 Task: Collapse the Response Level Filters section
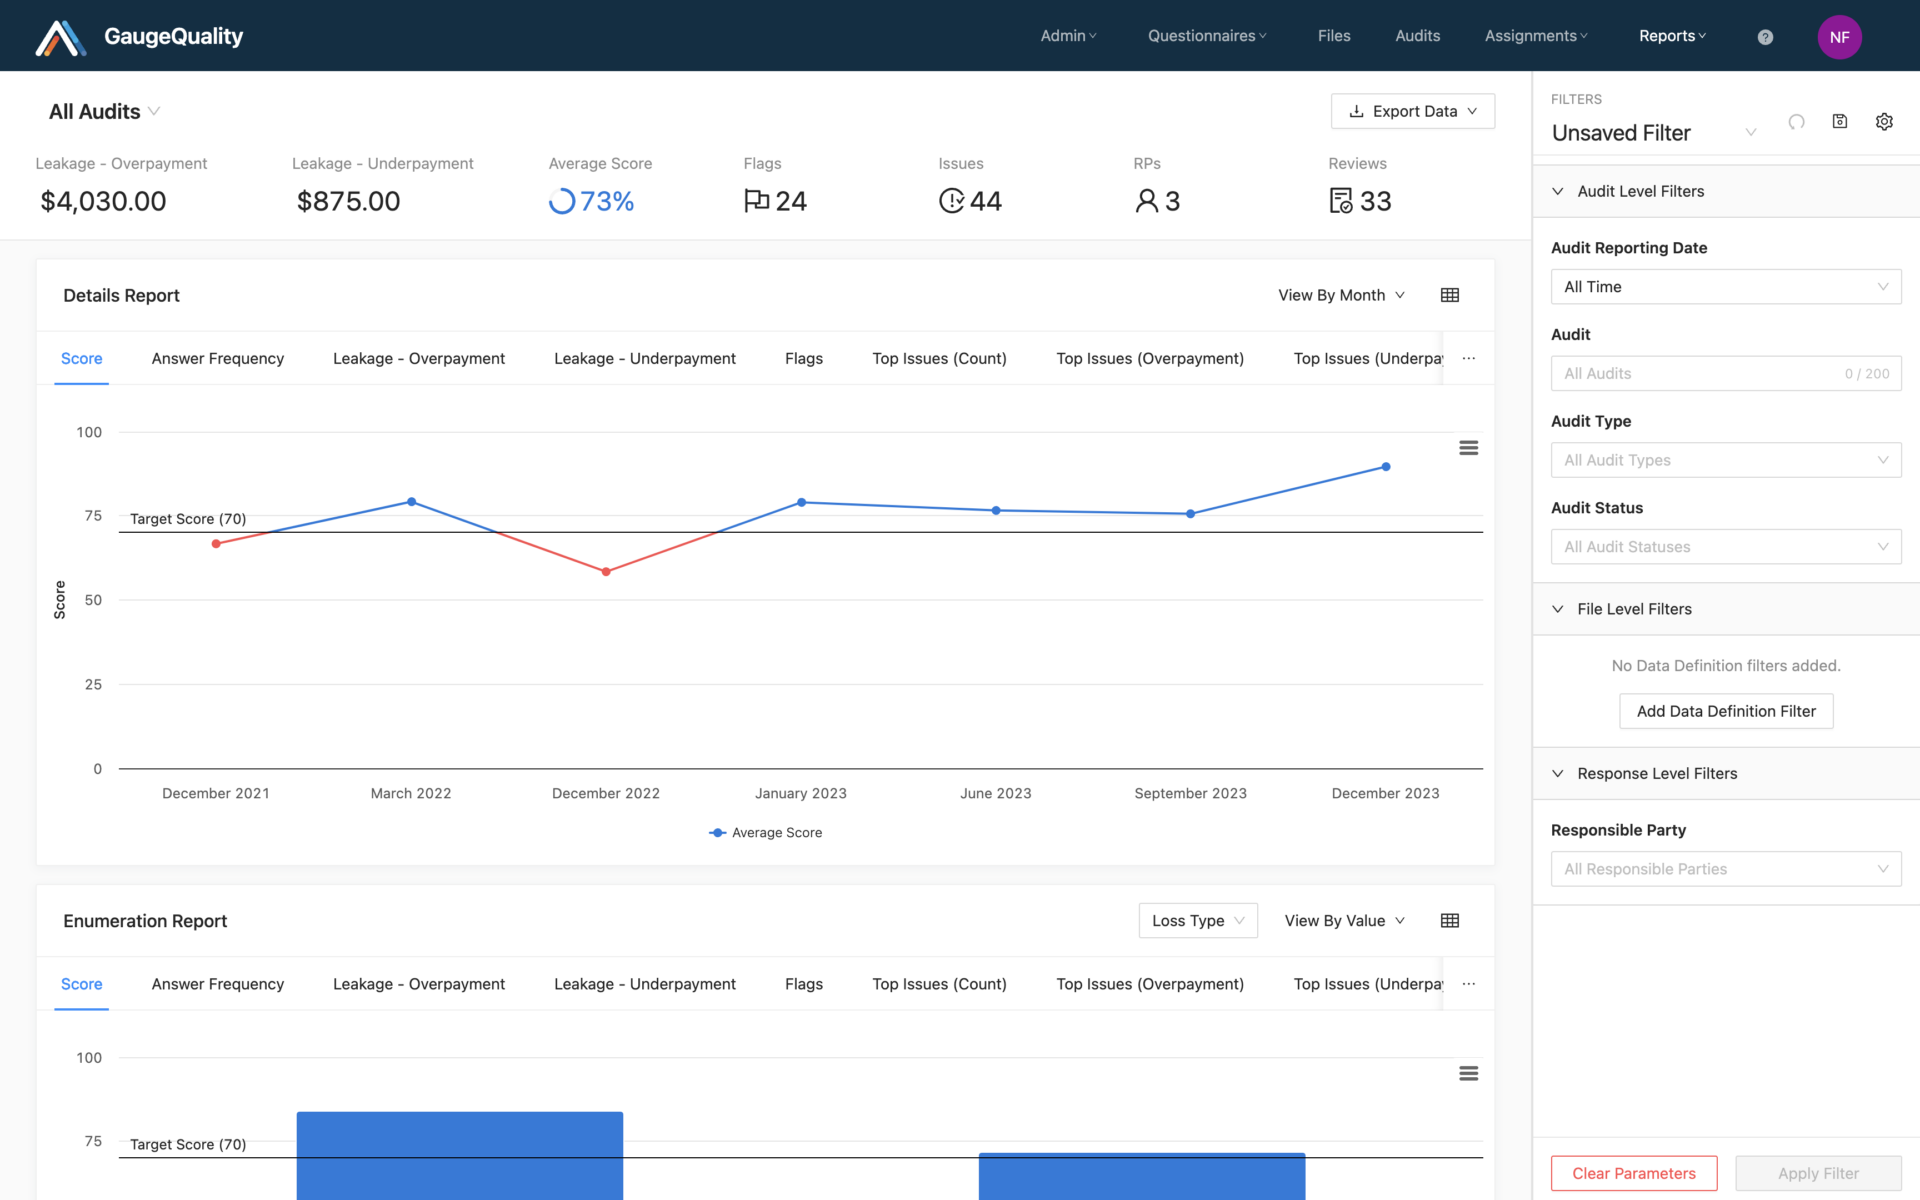(1726, 773)
